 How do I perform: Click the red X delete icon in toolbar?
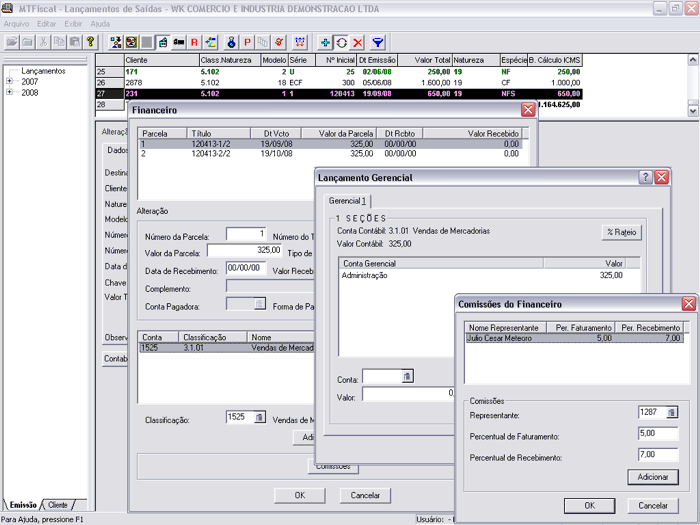click(357, 42)
